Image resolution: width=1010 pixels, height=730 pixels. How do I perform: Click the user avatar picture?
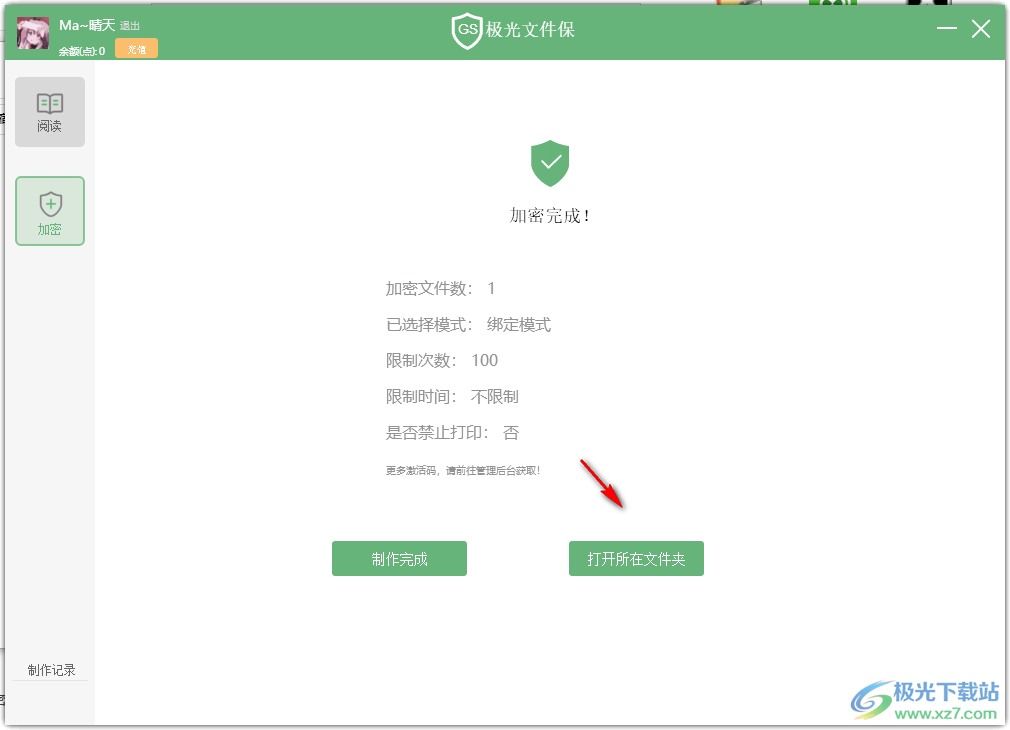(x=33, y=33)
